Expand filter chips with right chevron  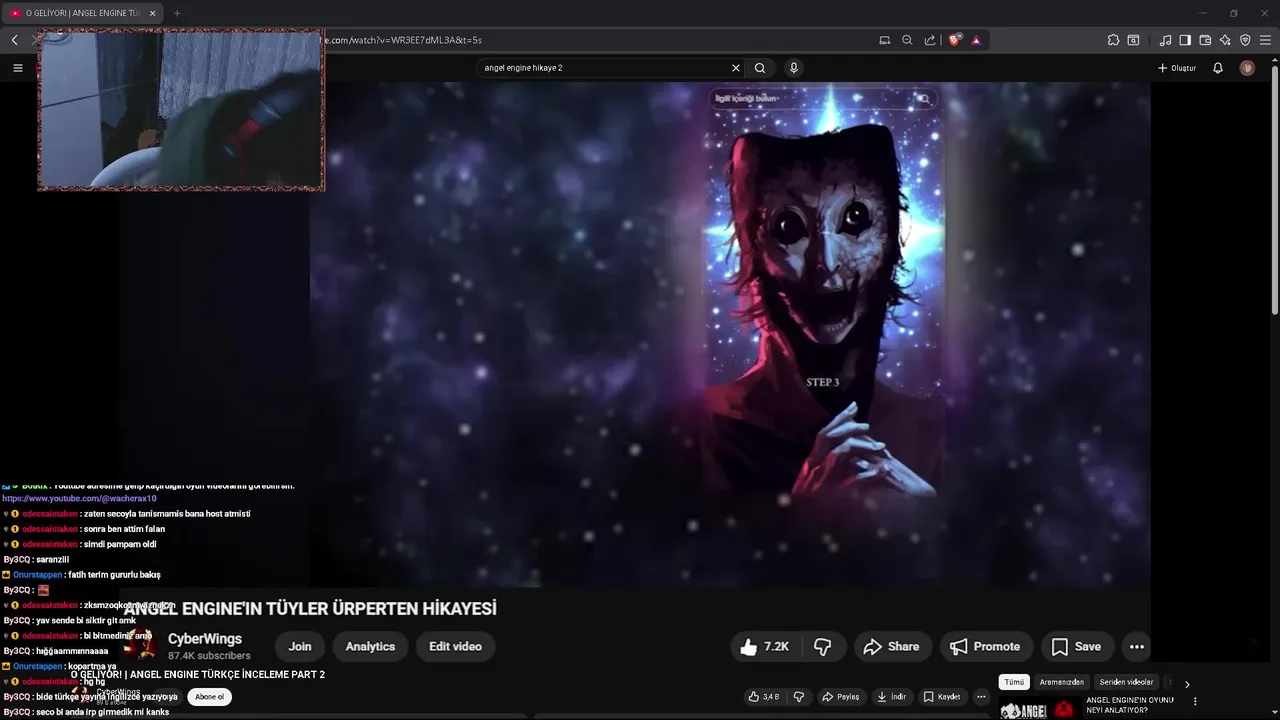click(x=1187, y=684)
